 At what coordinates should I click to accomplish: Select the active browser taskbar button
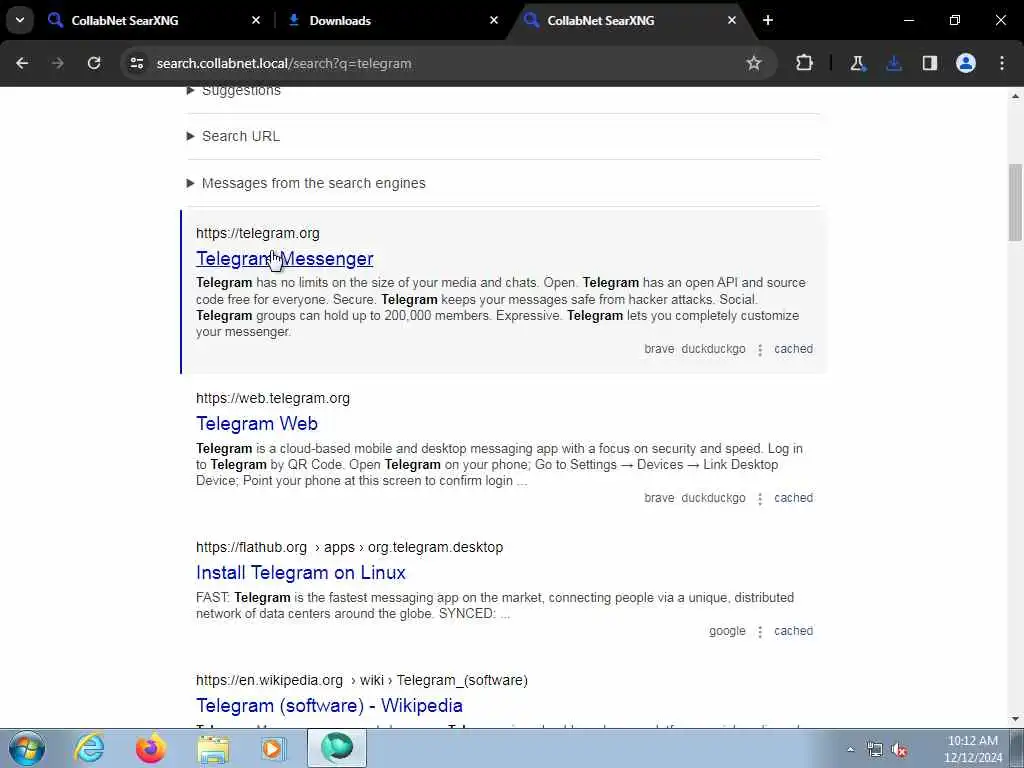click(x=337, y=748)
